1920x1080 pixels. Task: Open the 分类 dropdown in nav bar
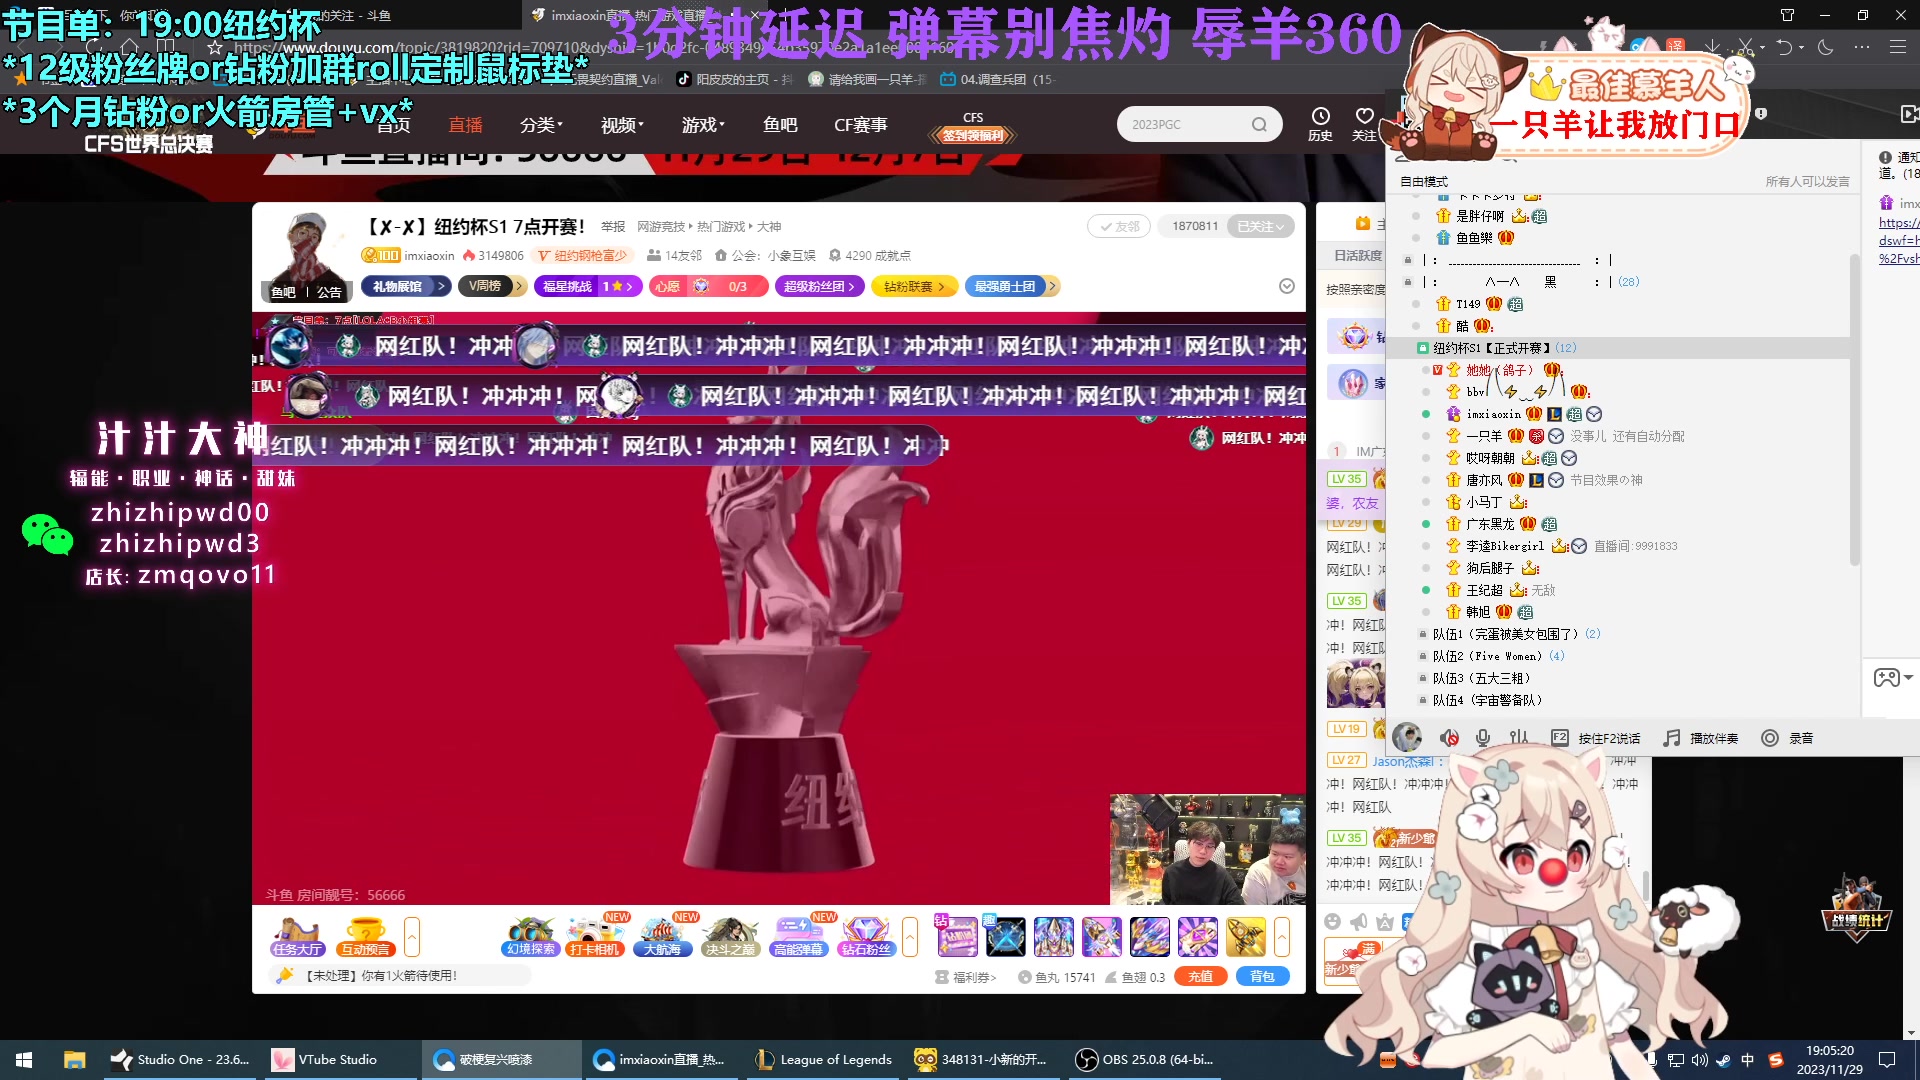point(541,125)
